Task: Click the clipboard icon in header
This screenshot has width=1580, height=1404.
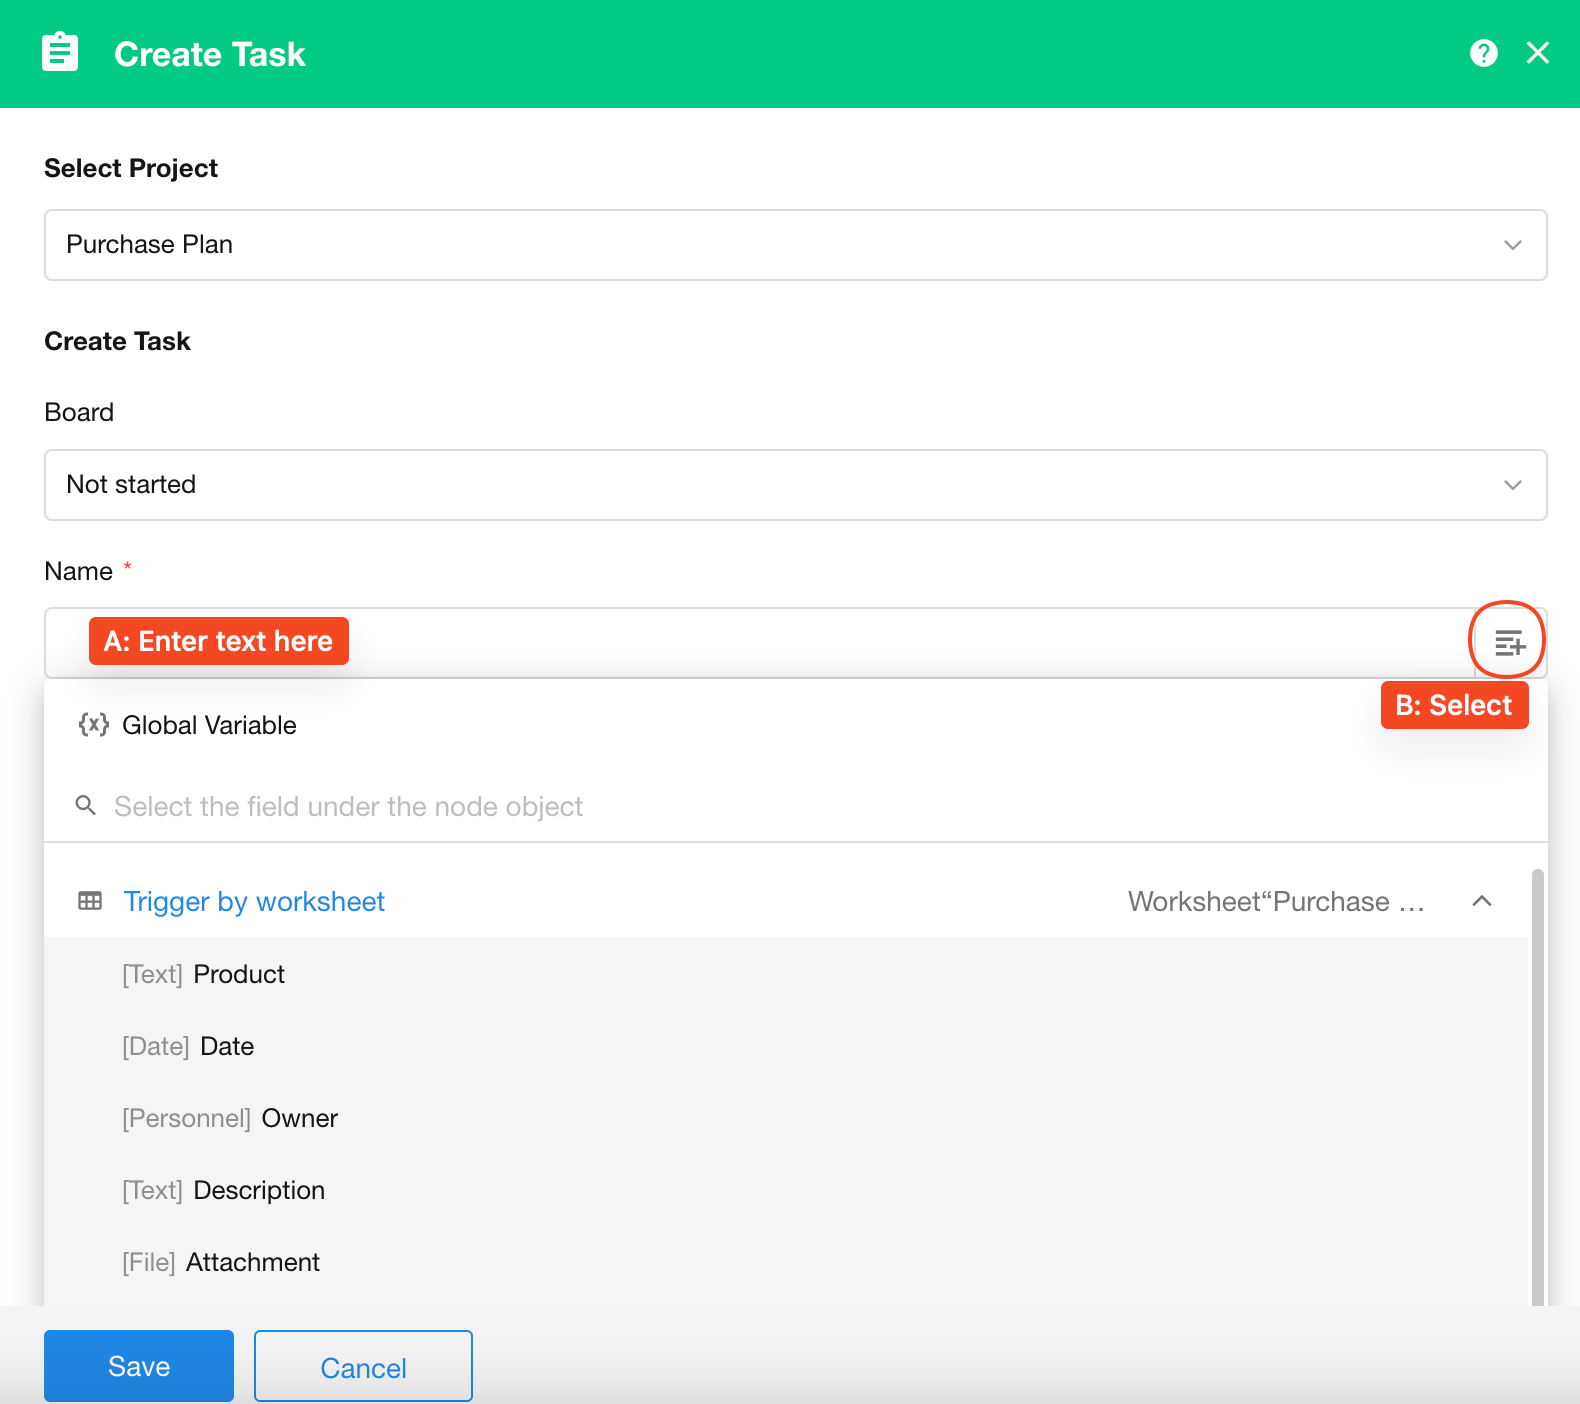Action: tap(60, 53)
